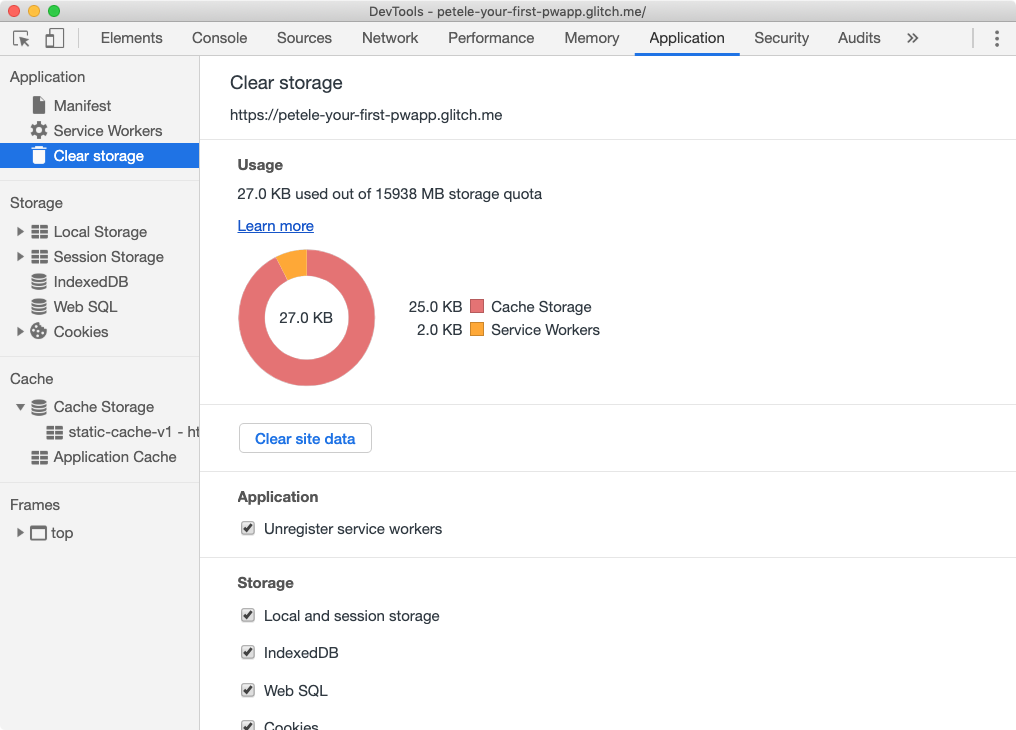This screenshot has height=730, width=1016.
Task: Expand the Local Storage tree node
Action: click(x=20, y=232)
